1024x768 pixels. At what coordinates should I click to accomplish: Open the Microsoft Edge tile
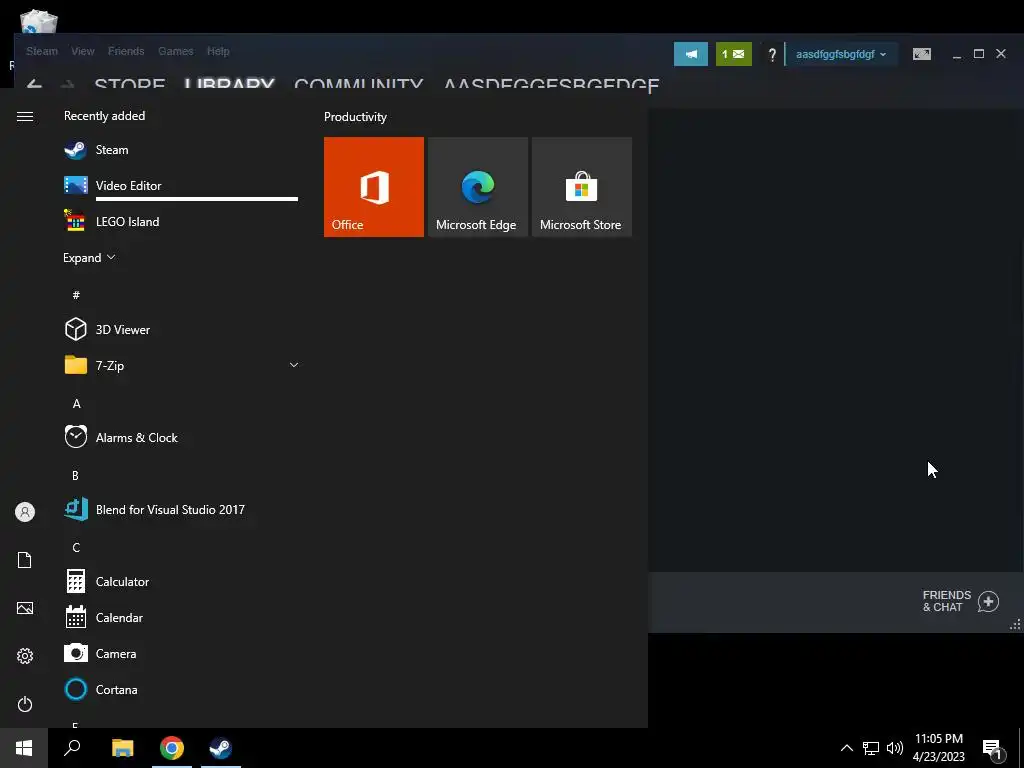(x=477, y=187)
